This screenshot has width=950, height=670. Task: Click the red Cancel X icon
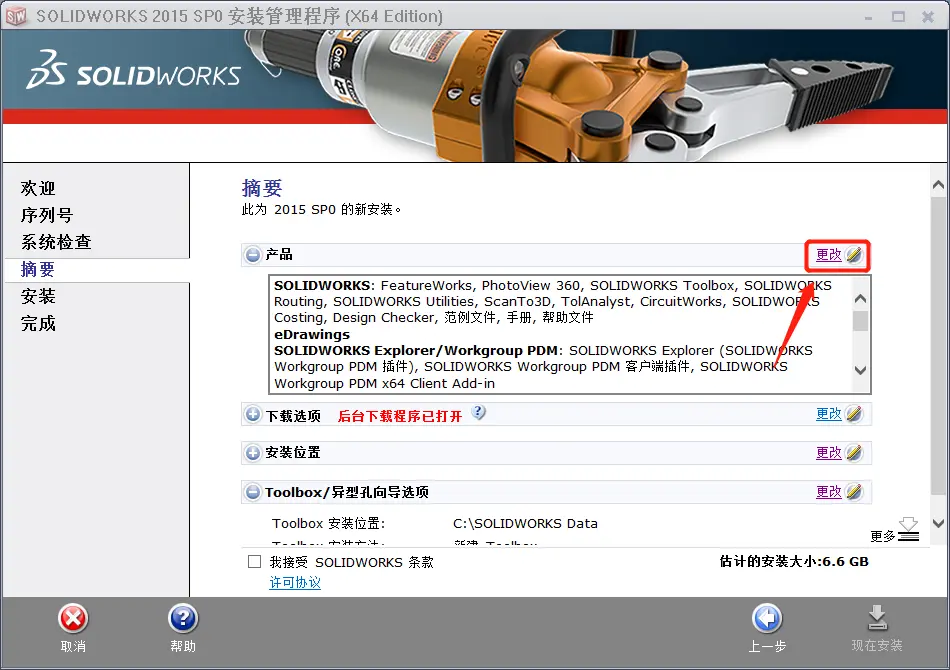click(x=73, y=619)
